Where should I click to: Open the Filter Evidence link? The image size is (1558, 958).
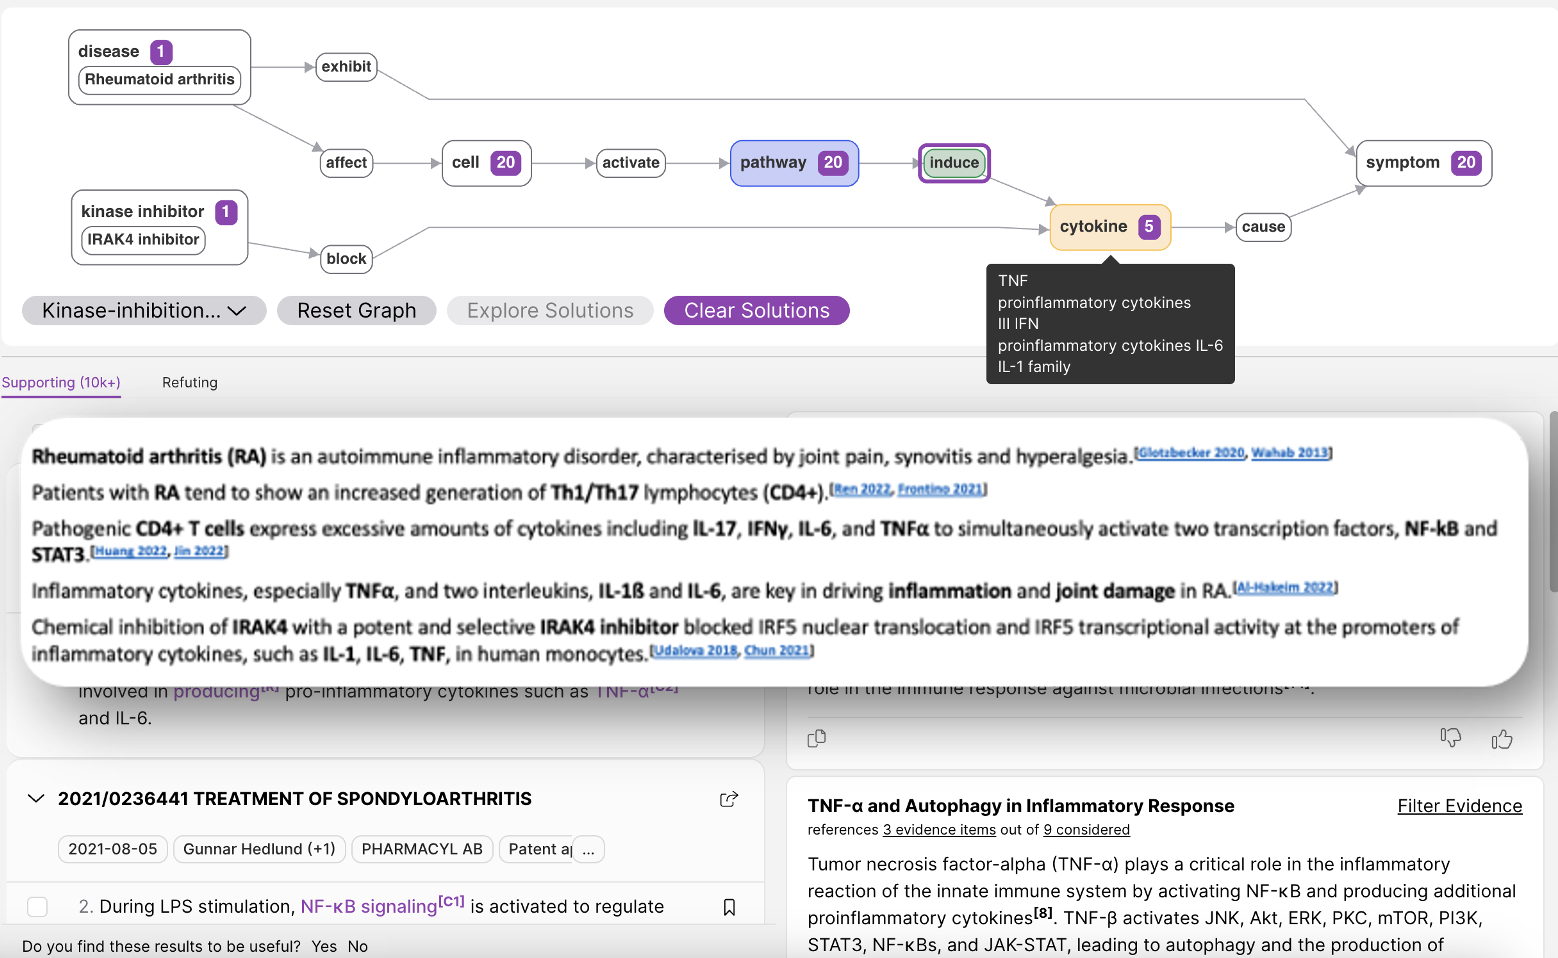coord(1459,806)
